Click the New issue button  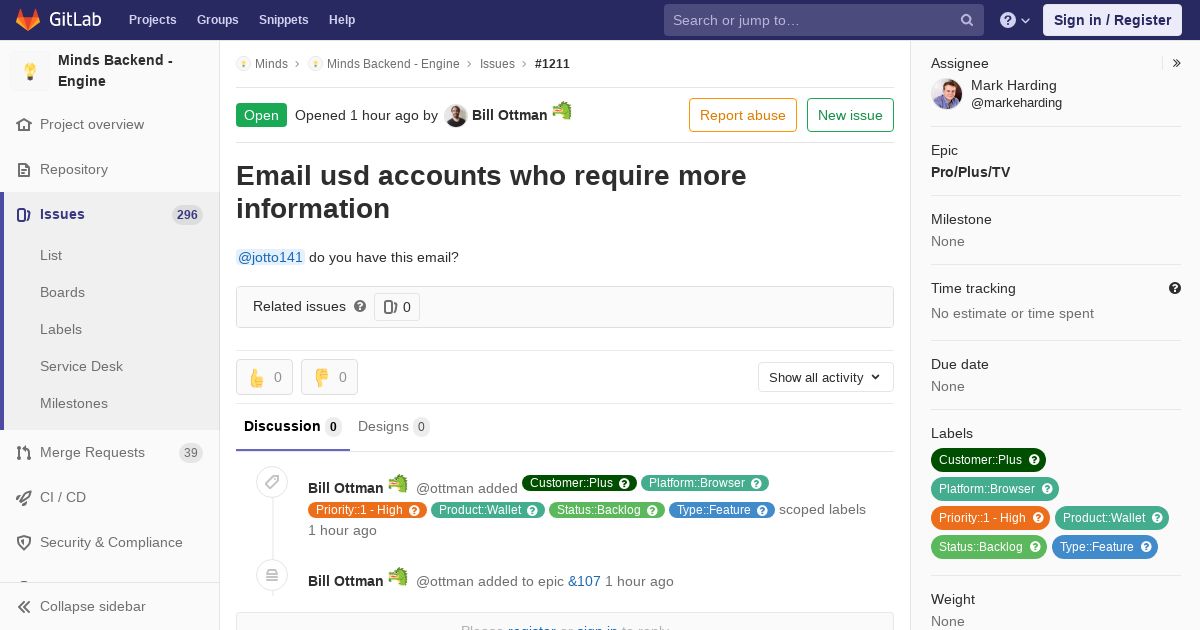point(850,115)
